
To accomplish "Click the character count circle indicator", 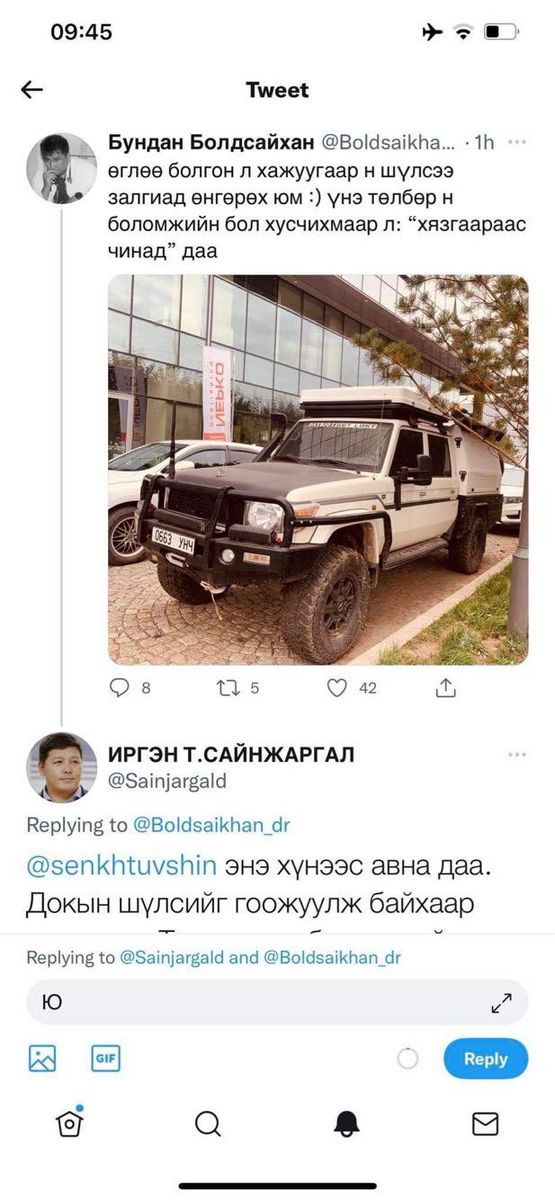I will click(x=408, y=1059).
